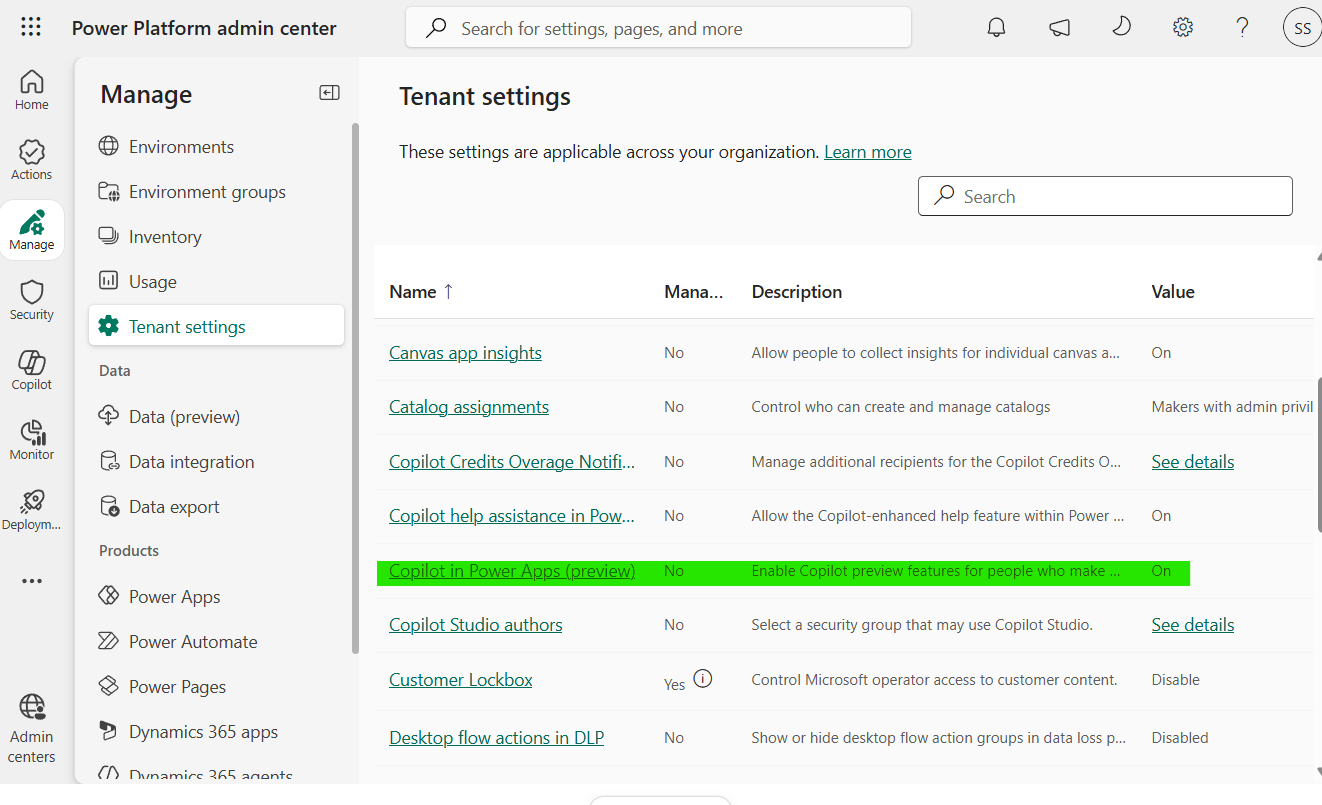Open the help question mark
The image size is (1322, 805).
(x=1242, y=28)
